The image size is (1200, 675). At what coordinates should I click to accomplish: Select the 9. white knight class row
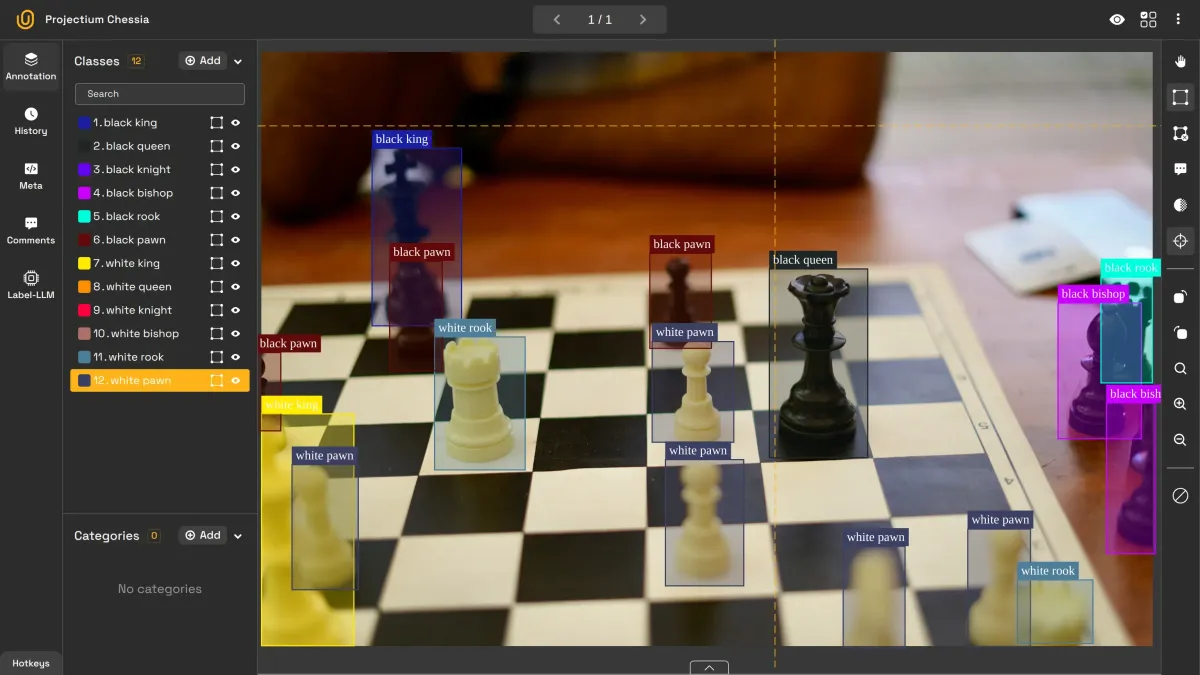point(160,310)
